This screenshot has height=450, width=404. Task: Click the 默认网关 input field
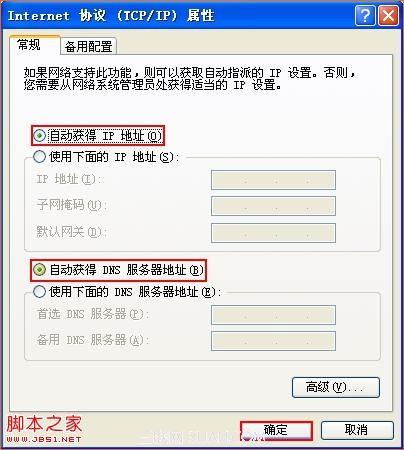(x=273, y=233)
